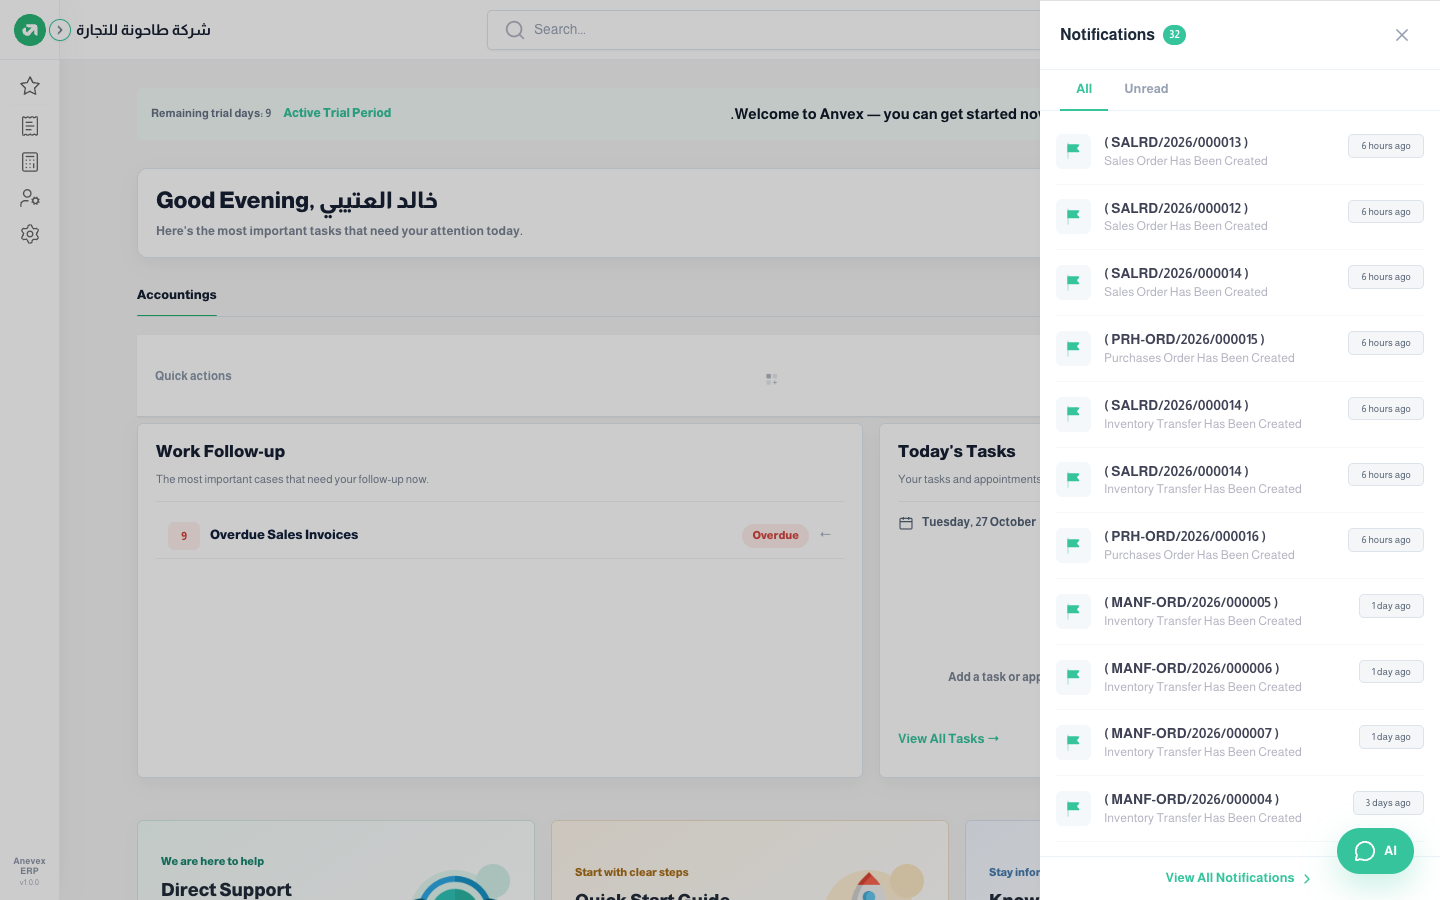Select the SALRD/2026/000012 sales order notification
1440x900 pixels.
pos(1240,217)
